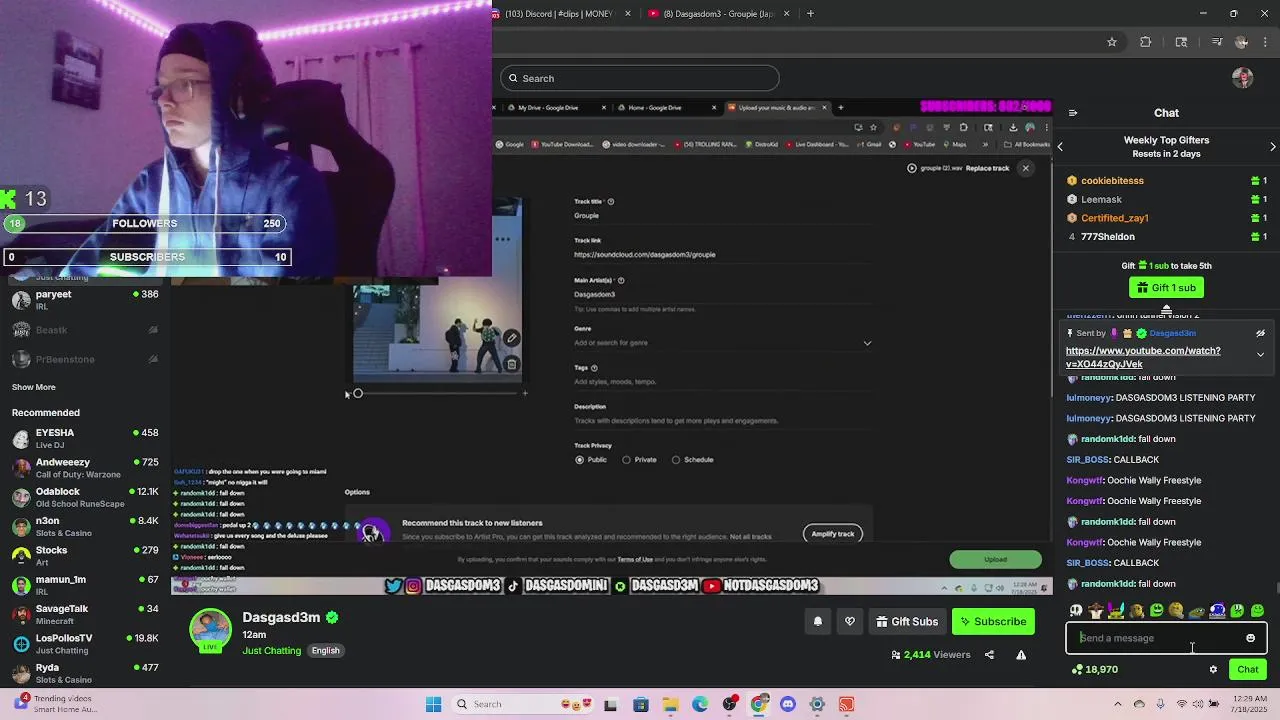Unpin the pinned YouTube message icon
The image size is (1280, 720).
pyautogui.click(x=1260, y=333)
